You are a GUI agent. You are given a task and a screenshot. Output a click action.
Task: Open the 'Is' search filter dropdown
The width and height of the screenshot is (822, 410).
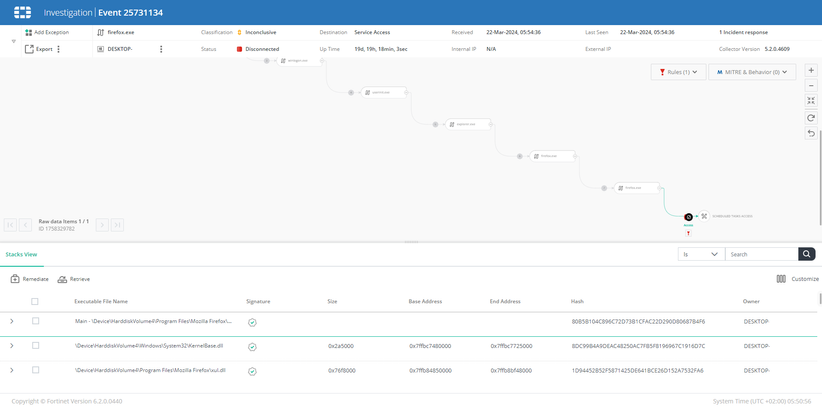700,255
